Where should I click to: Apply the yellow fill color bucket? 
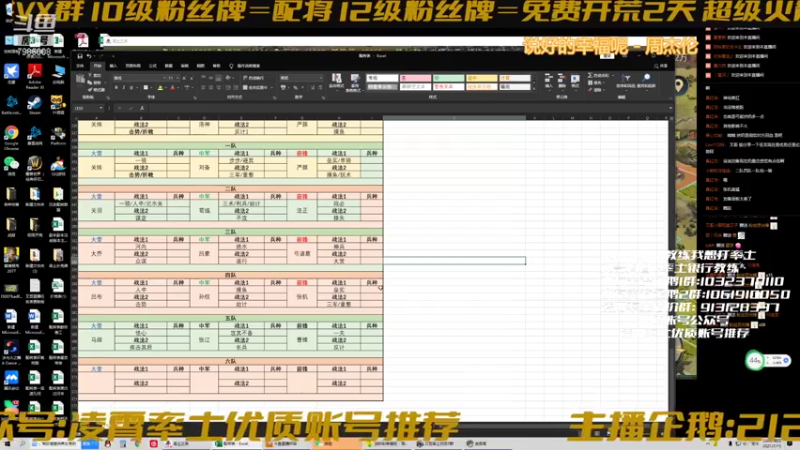pos(160,88)
